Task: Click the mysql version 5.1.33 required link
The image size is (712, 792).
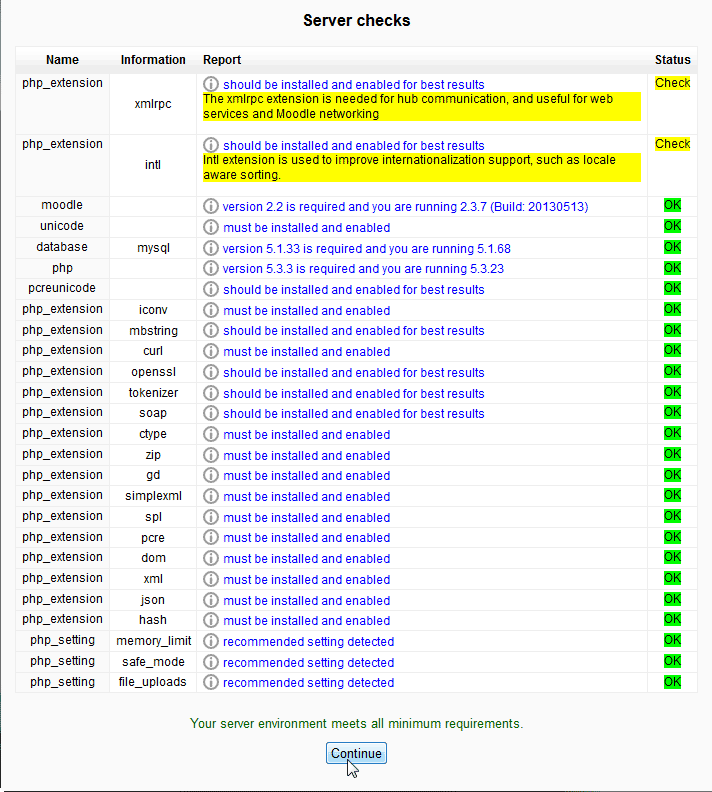Action: pos(367,248)
